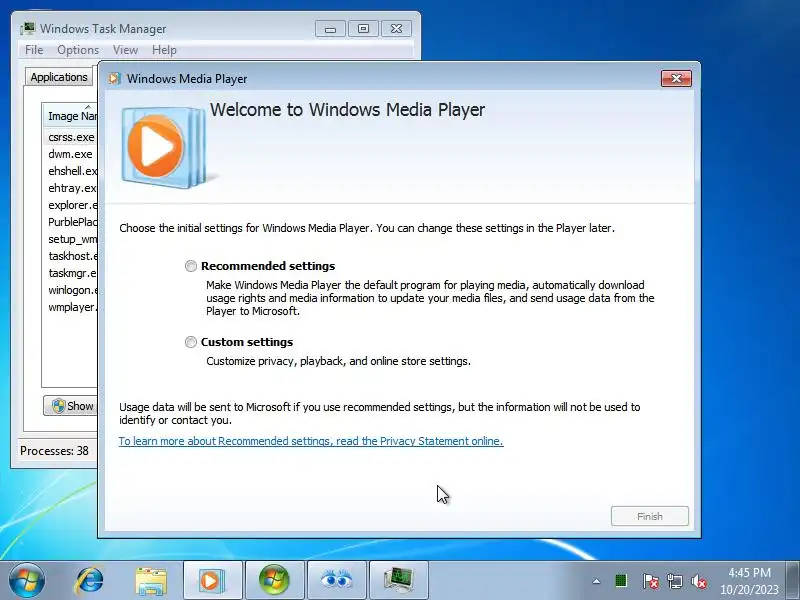
Task: Open the View menu in Task Manager
Action: (126, 50)
